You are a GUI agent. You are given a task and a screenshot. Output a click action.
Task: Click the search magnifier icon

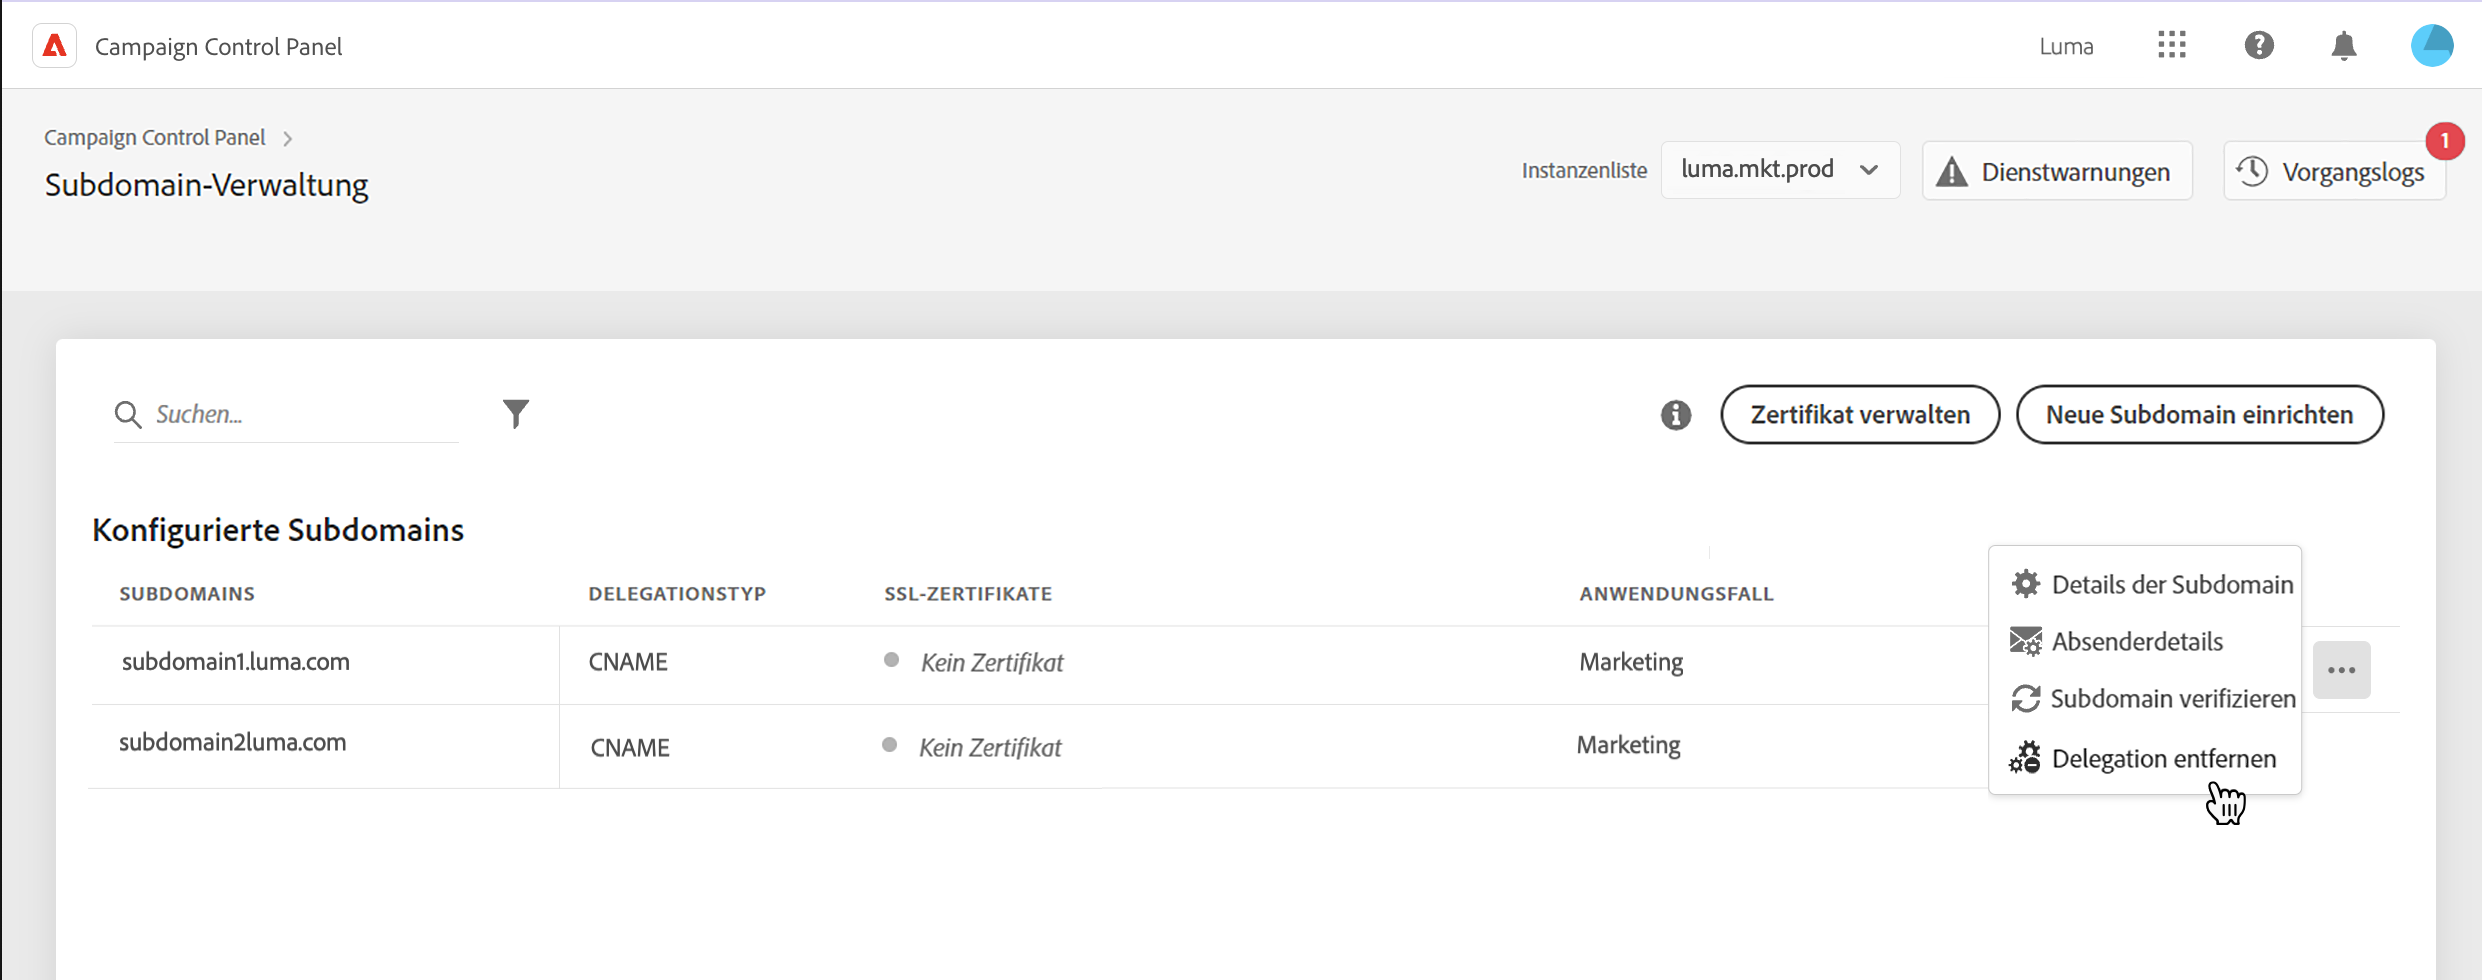tap(128, 414)
